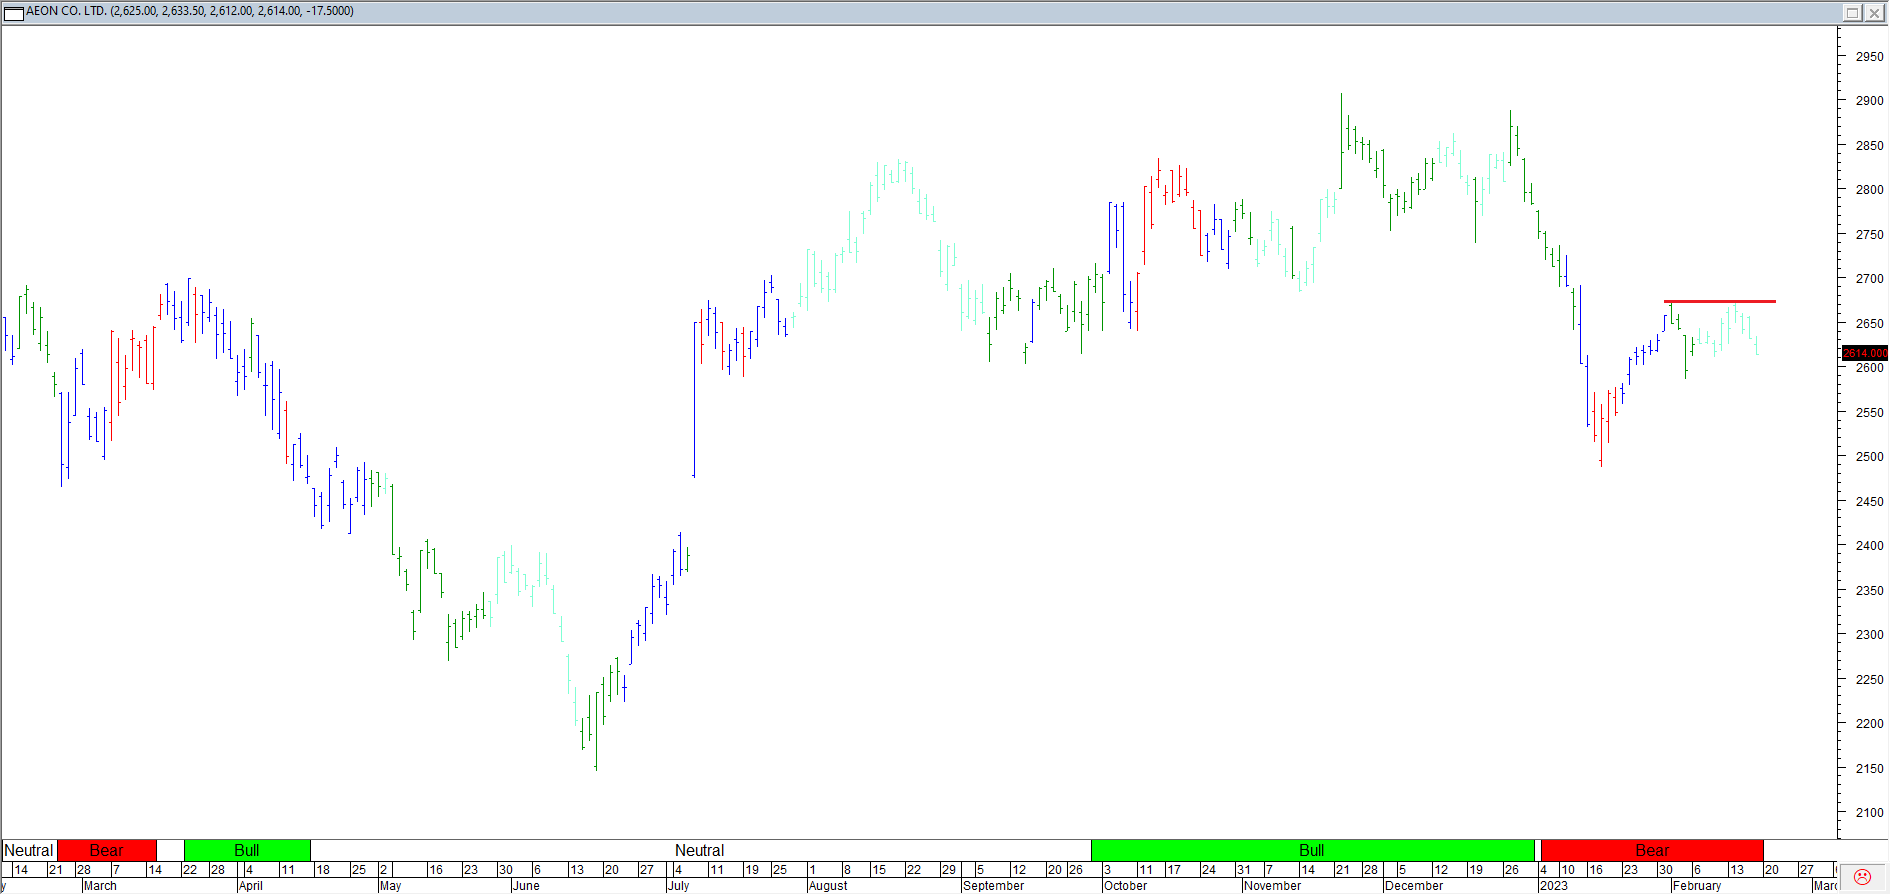
Task: Open the chart window system menu icon
Action: 14,12
